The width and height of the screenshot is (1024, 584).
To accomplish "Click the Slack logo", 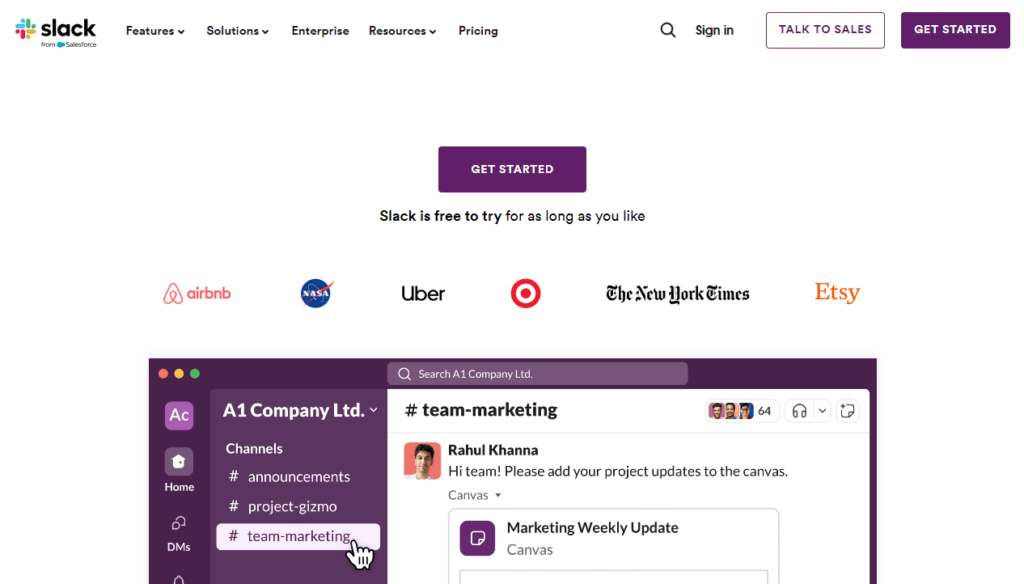I will [55, 30].
